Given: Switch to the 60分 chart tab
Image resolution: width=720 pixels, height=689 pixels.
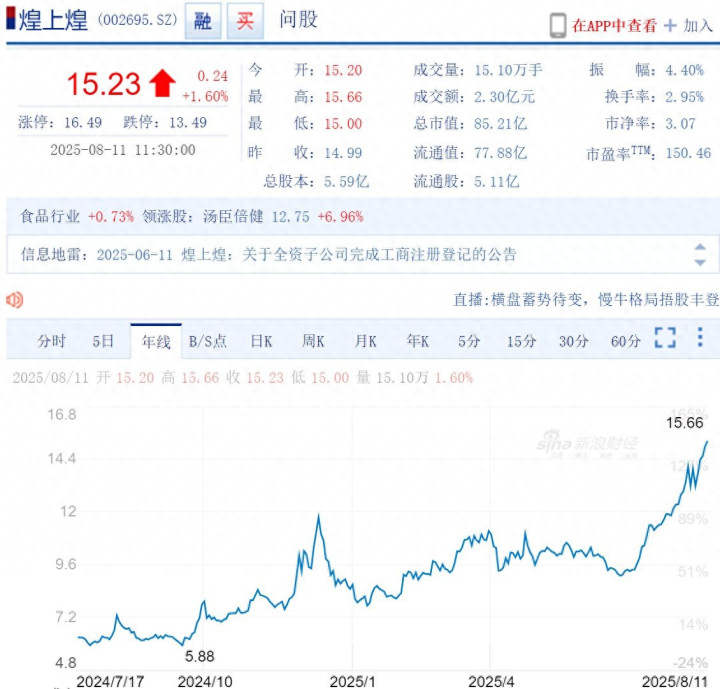Looking at the screenshot, I should coord(625,341).
